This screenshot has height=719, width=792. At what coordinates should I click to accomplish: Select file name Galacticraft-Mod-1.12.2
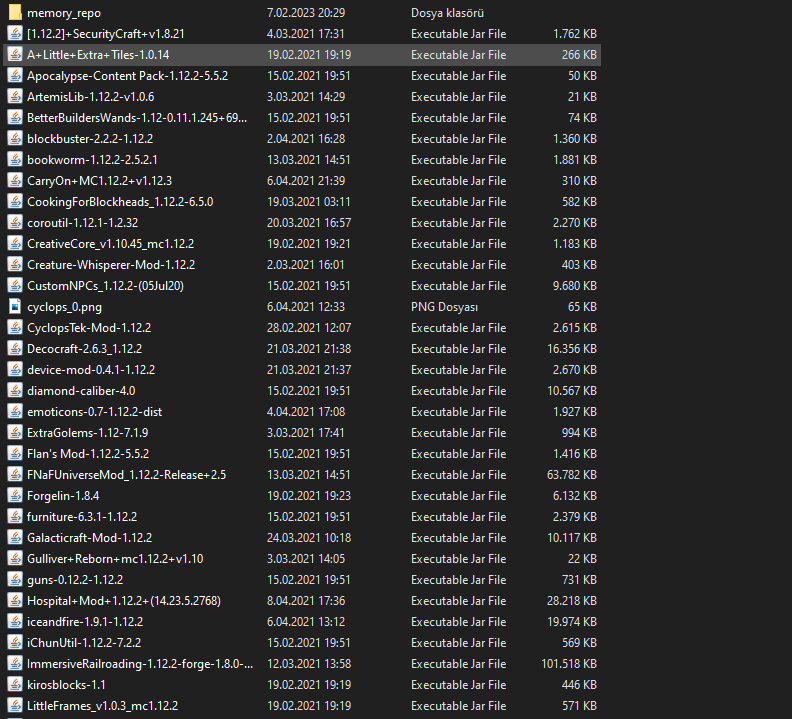point(89,538)
